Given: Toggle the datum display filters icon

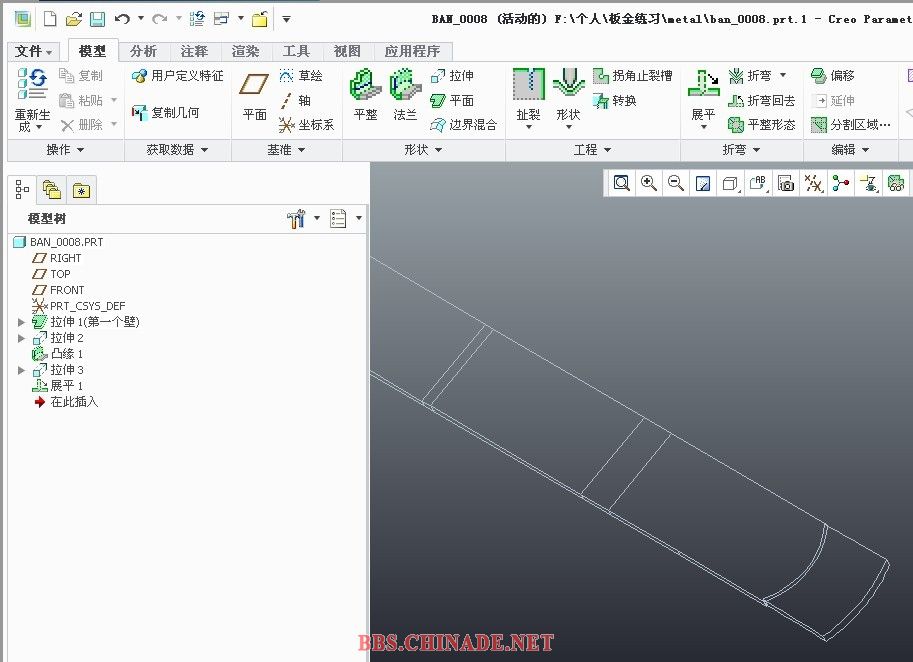Looking at the screenshot, I should click(814, 183).
